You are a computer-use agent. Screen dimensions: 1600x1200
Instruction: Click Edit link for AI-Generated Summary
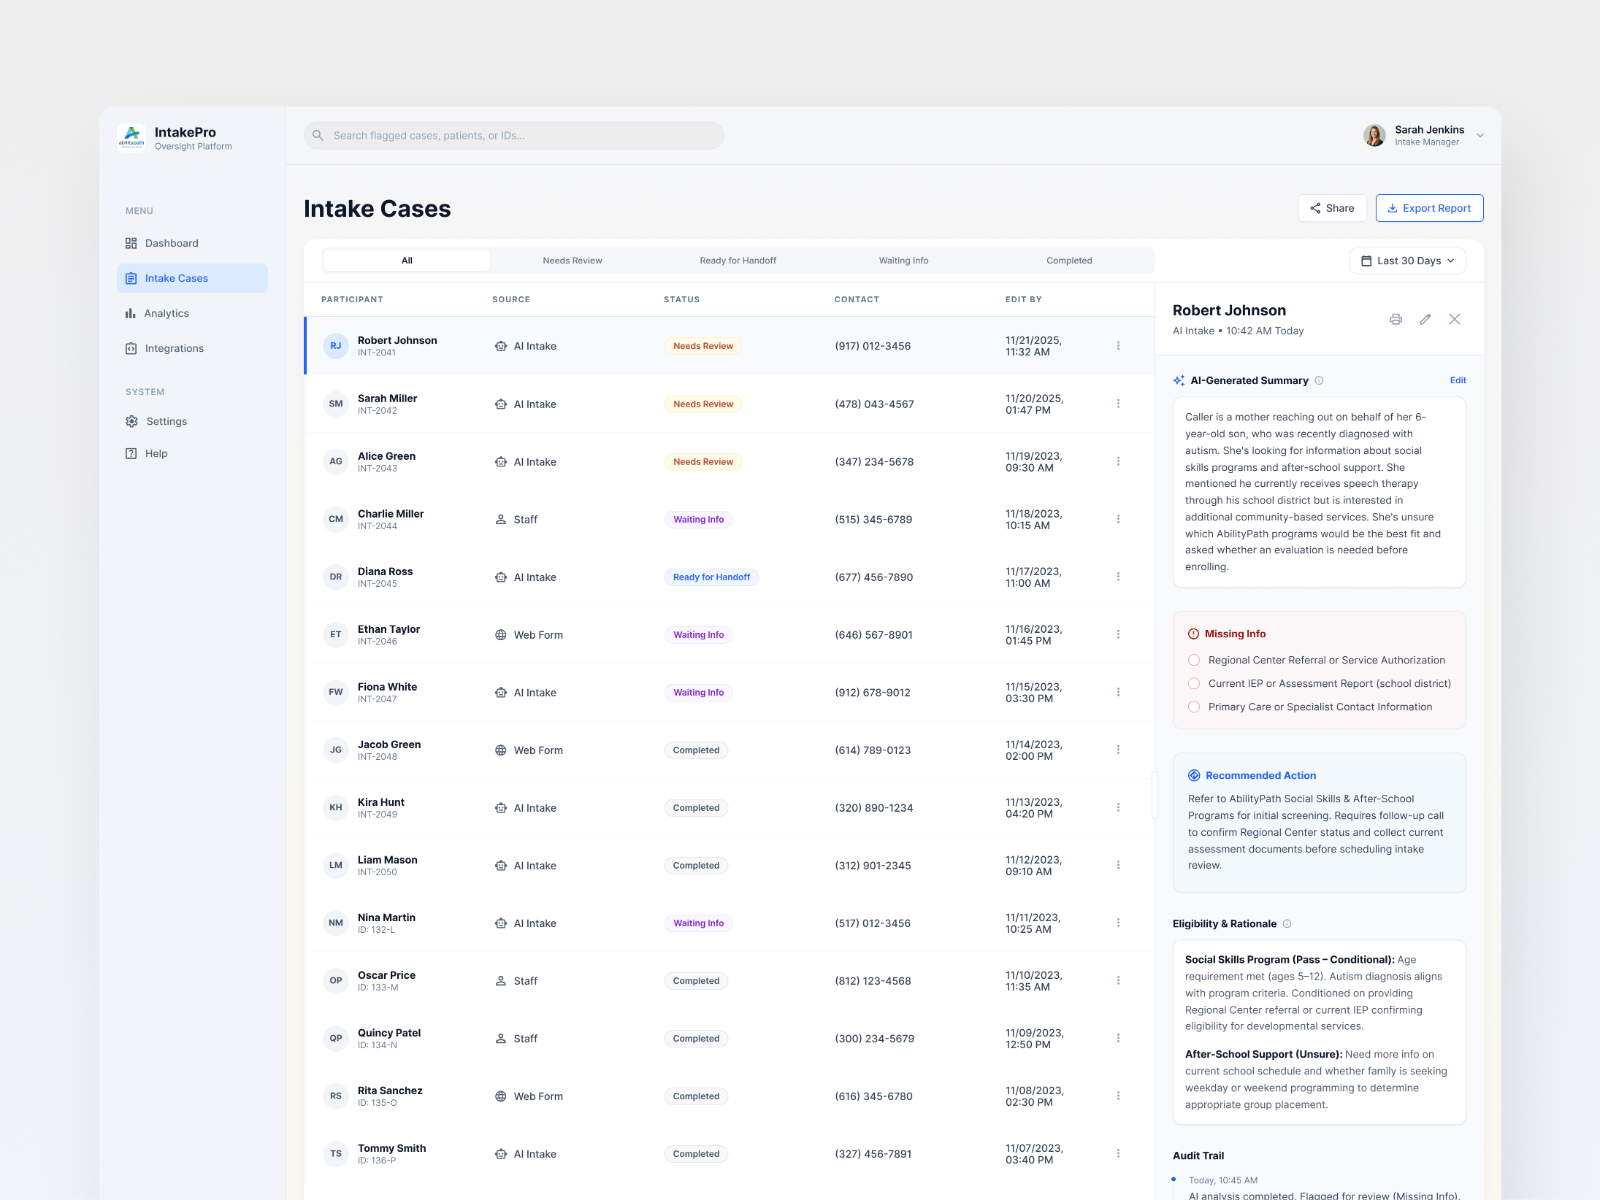[1458, 380]
